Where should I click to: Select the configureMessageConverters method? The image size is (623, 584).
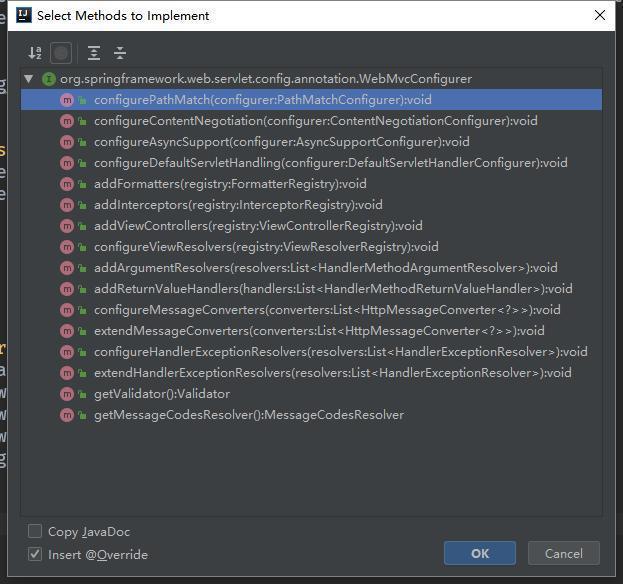[x=327, y=310]
